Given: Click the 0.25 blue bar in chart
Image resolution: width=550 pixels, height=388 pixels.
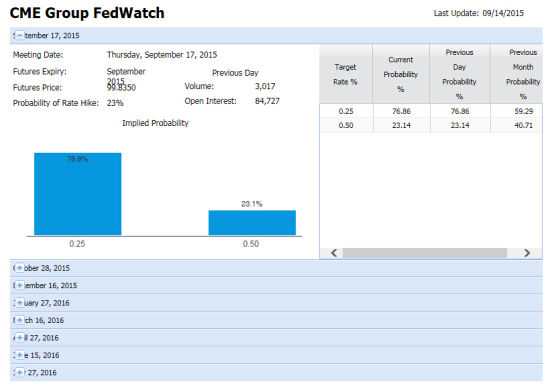Looking at the screenshot, I should point(78,194).
